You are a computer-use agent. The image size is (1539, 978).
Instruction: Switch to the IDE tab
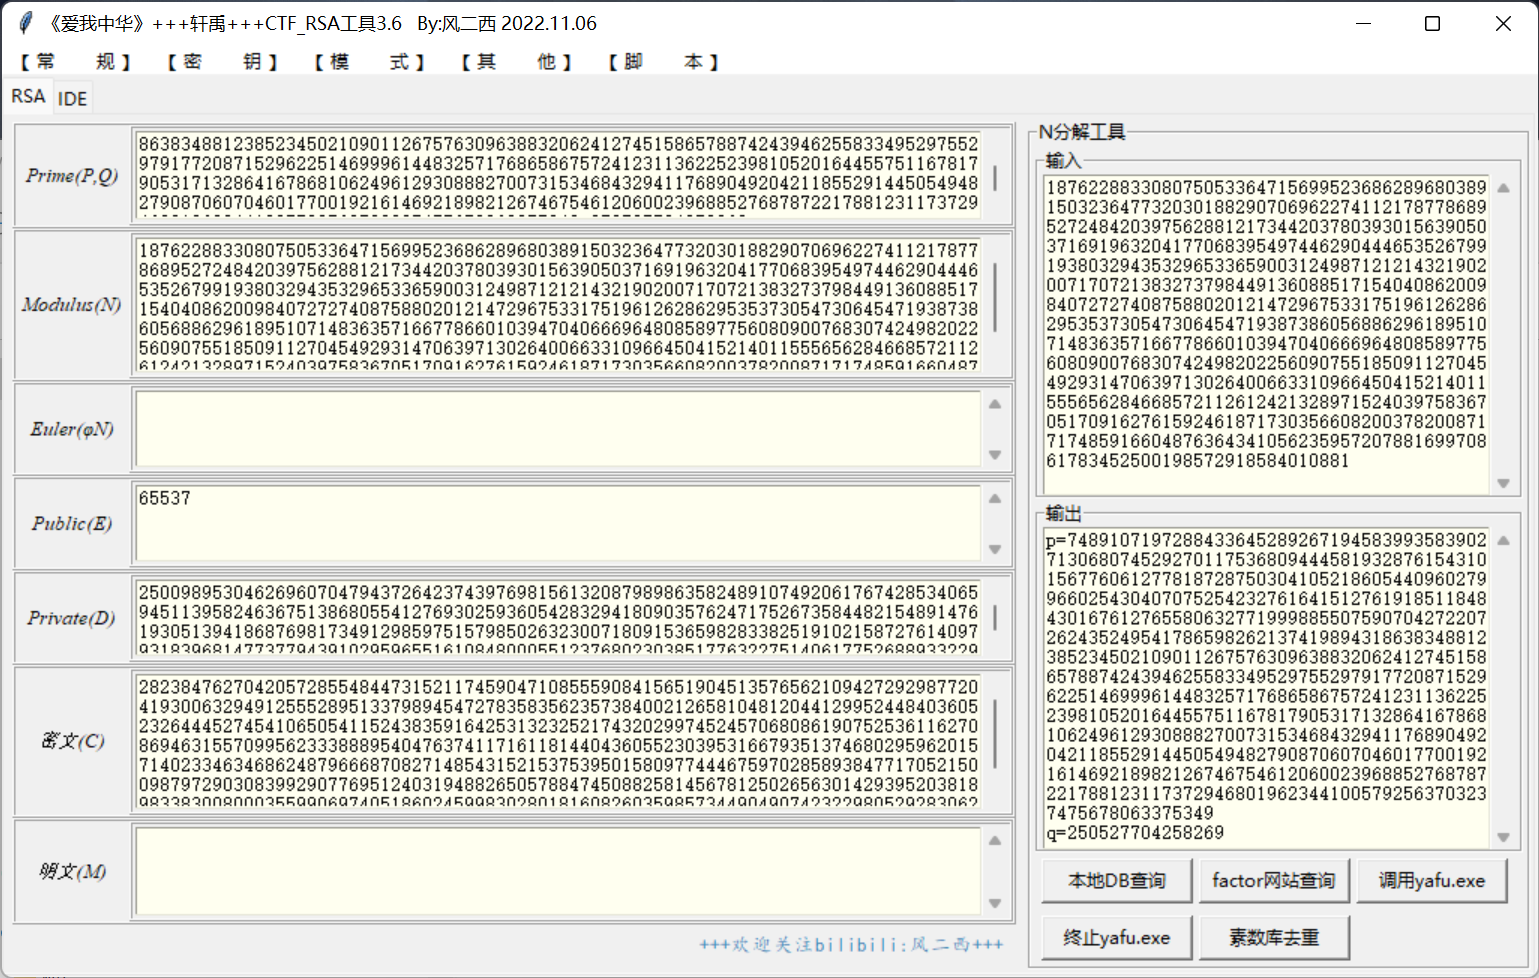[x=72, y=98]
